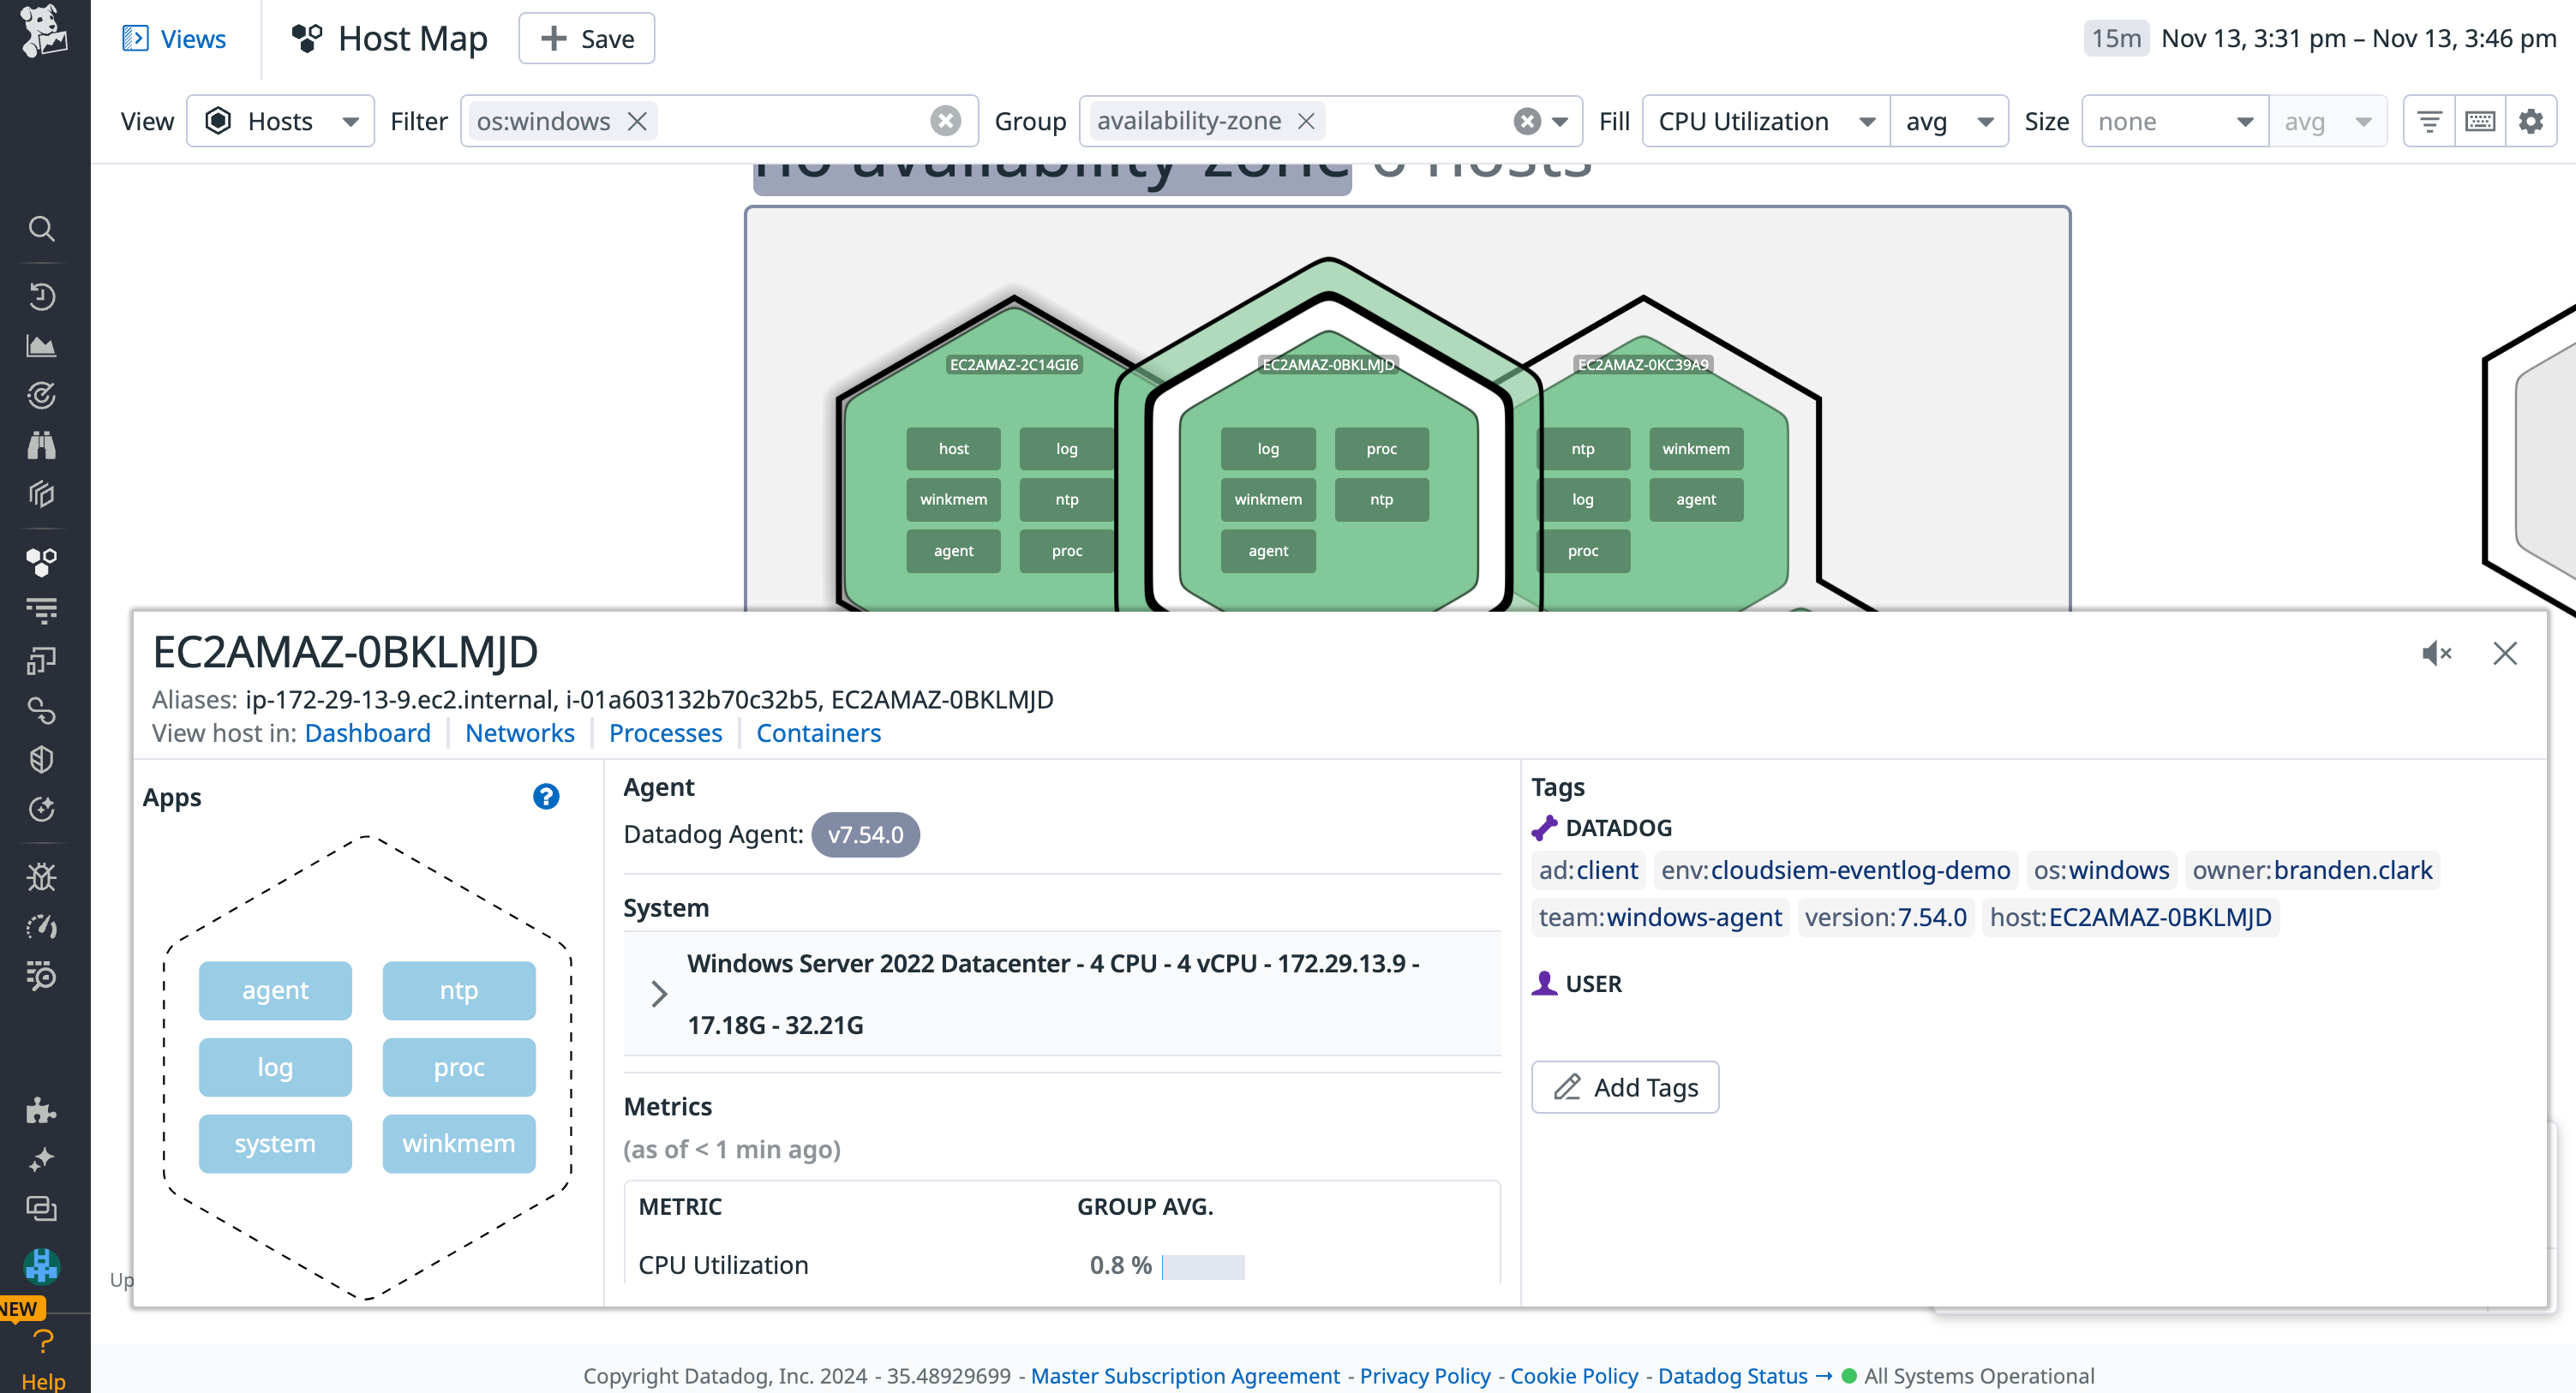The image size is (2576, 1393).
Task: Switch to the Networks tab for this host
Action: (520, 733)
